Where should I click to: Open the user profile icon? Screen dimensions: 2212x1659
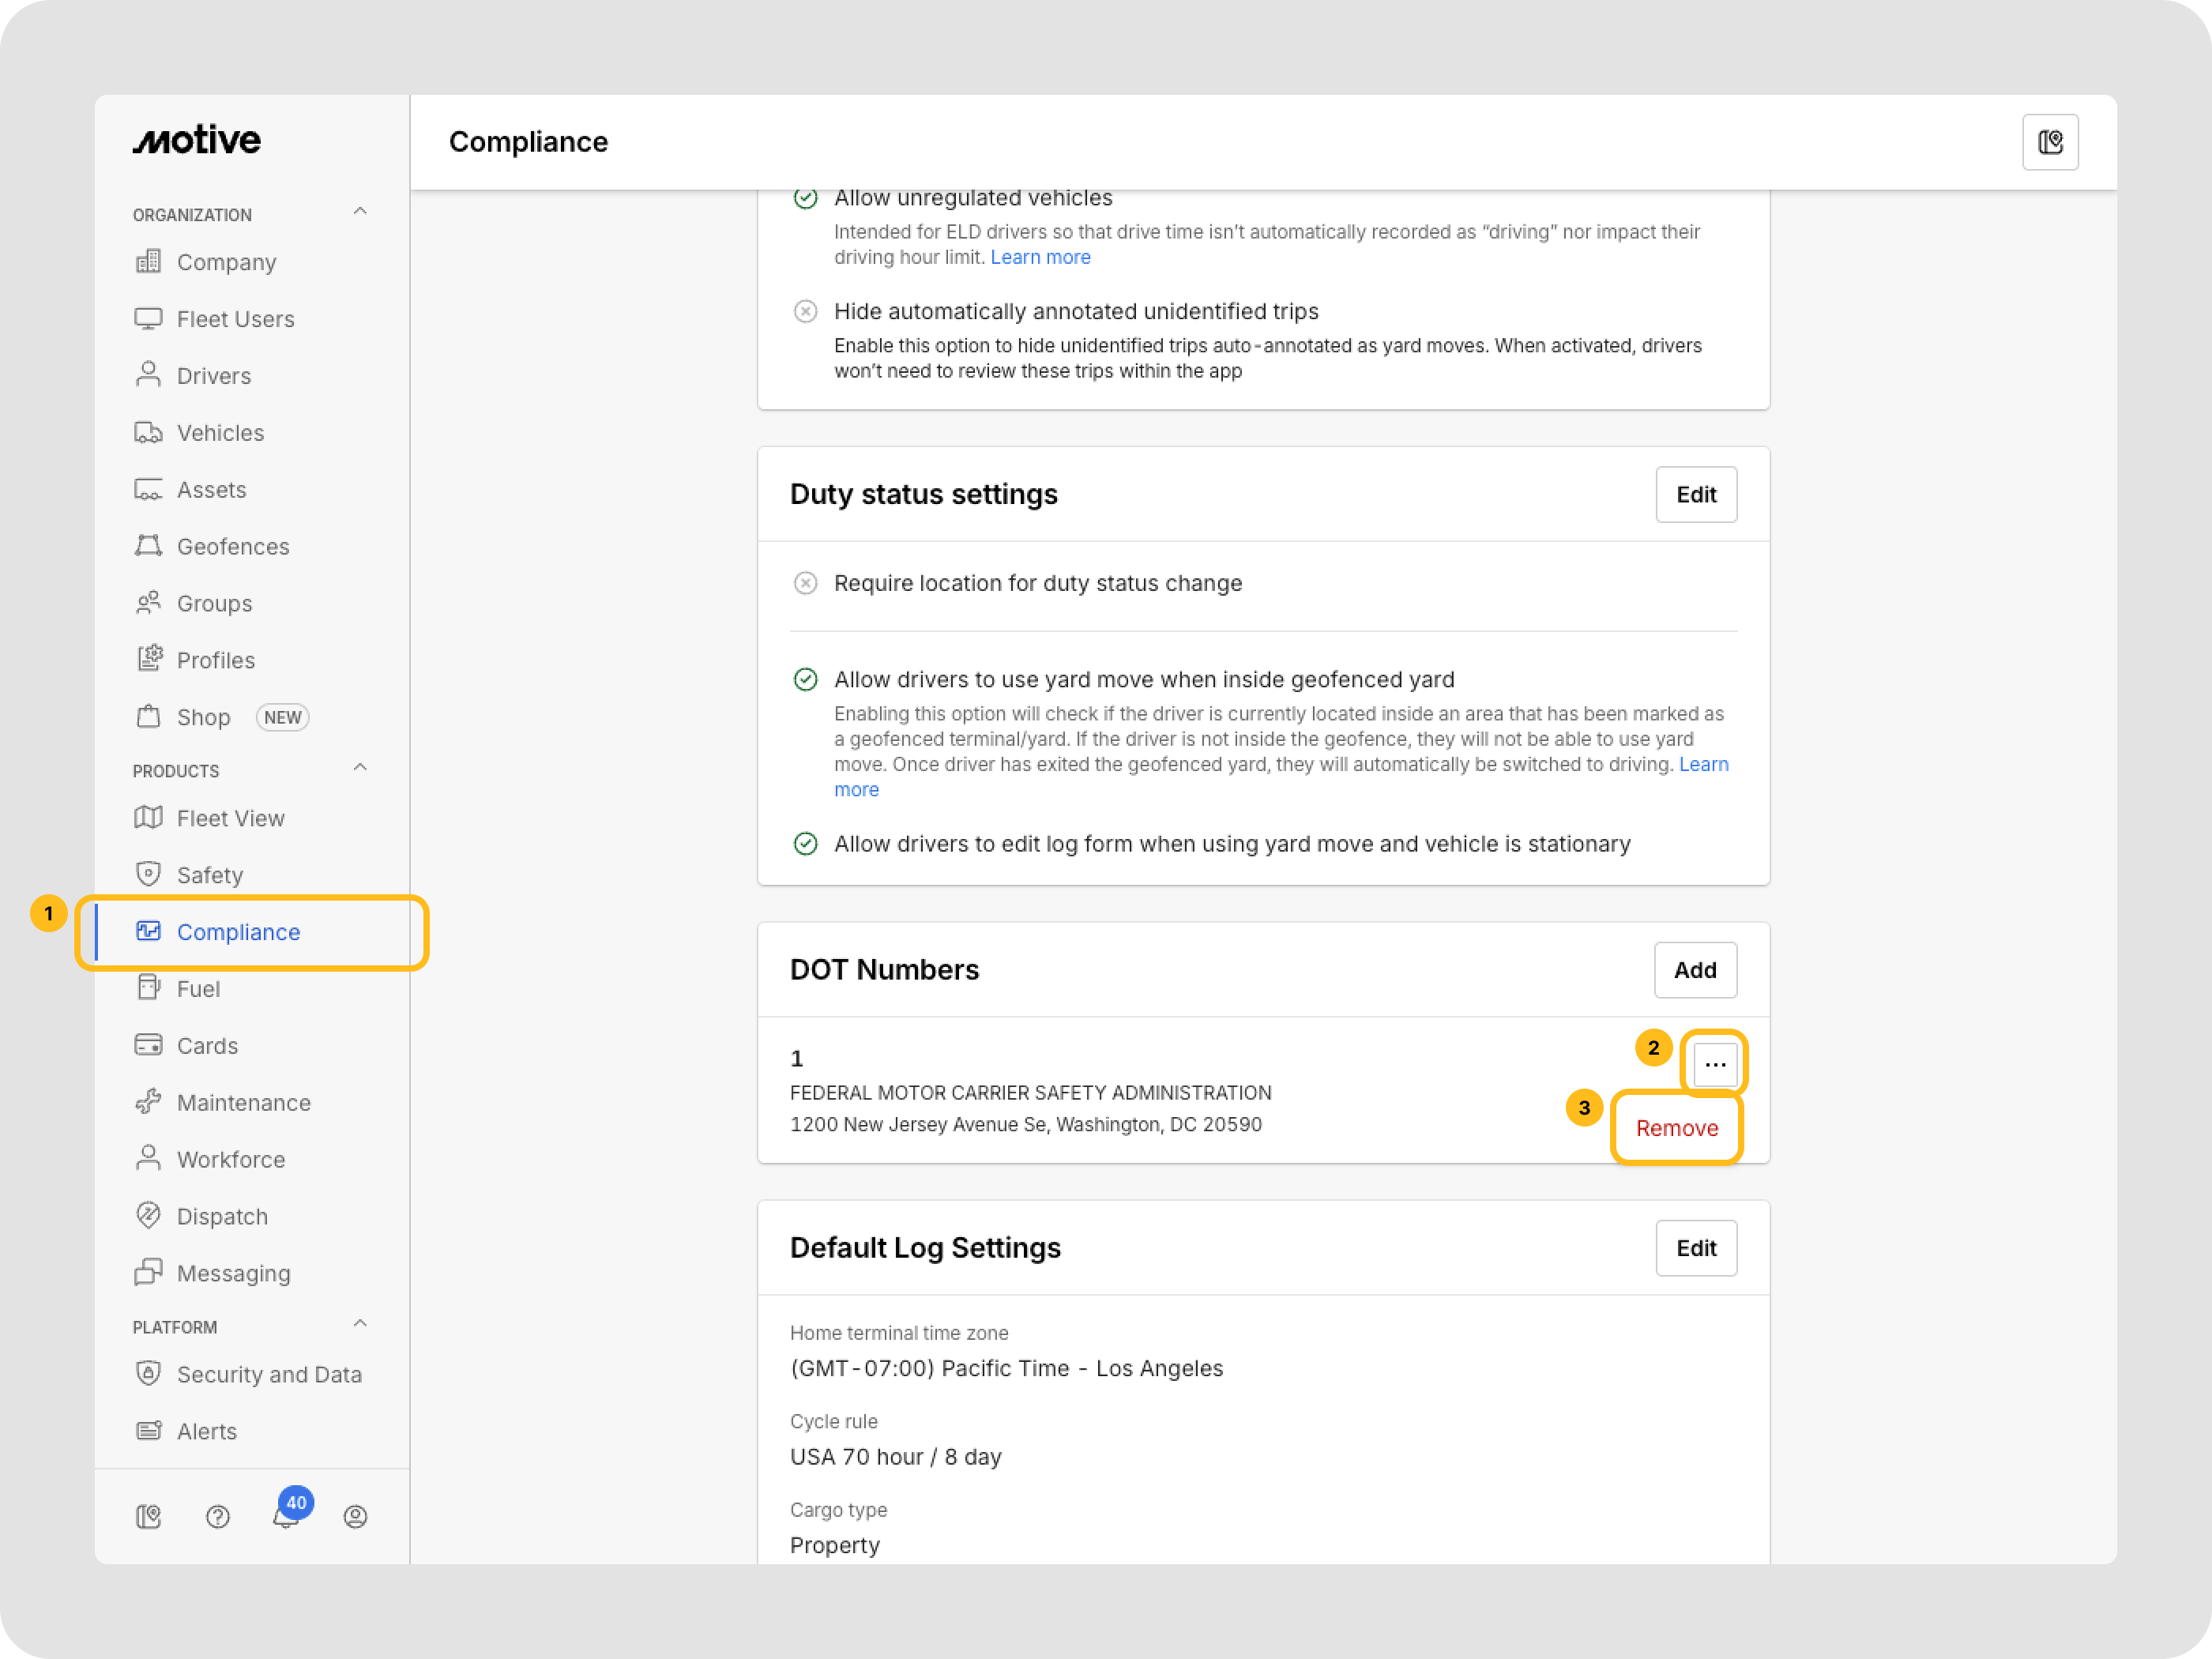coord(355,1517)
